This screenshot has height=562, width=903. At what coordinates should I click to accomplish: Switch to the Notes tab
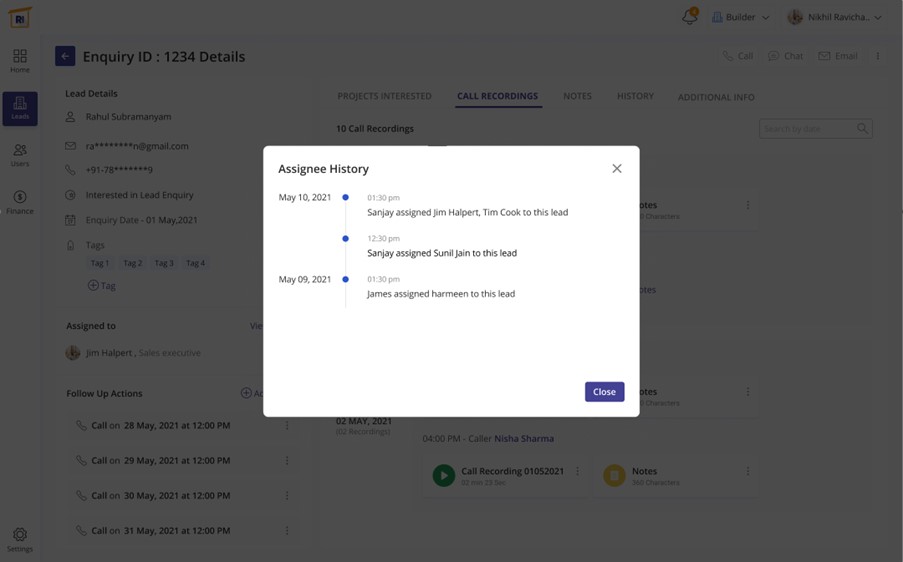tap(577, 96)
